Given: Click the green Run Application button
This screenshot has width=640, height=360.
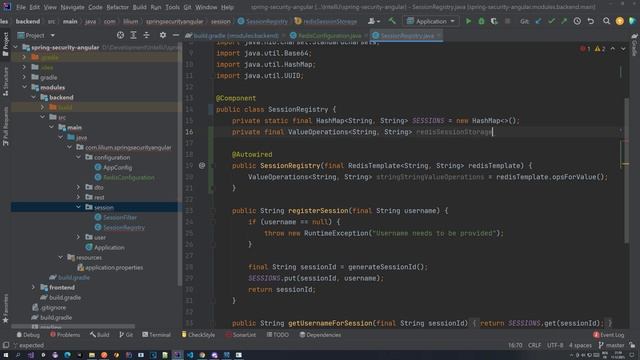Looking at the screenshot, I should coord(468,21).
